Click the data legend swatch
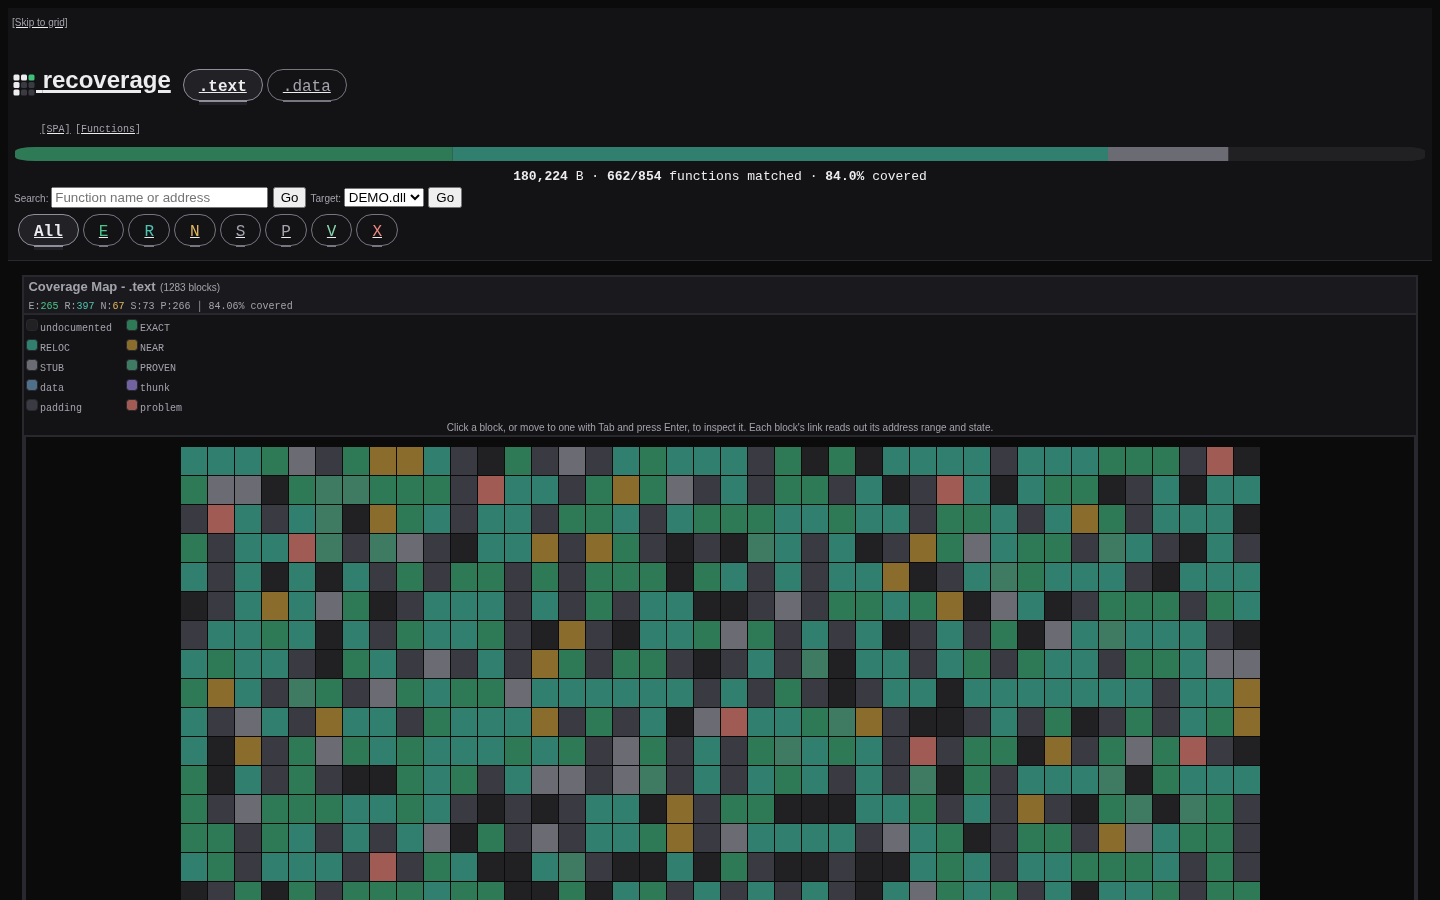This screenshot has width=1440, height=900. 32,385
